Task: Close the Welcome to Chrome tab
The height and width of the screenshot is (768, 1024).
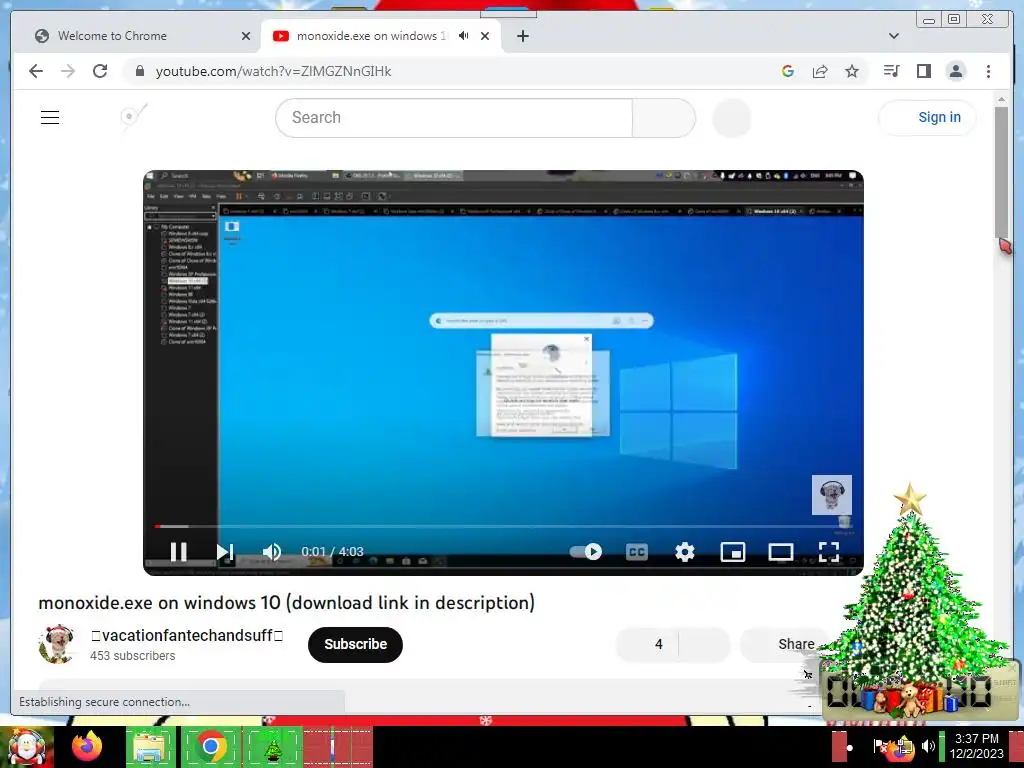Action: click(246, 36)
